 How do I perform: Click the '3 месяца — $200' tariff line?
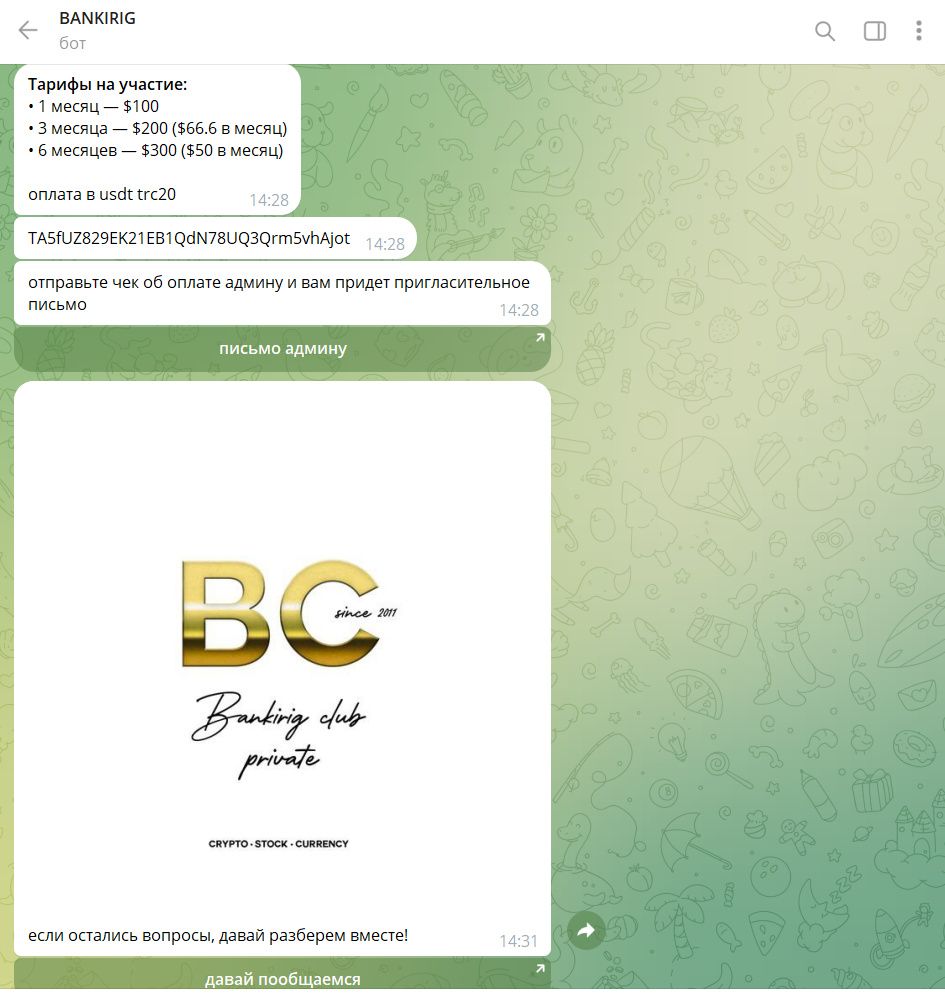(158, 129)
